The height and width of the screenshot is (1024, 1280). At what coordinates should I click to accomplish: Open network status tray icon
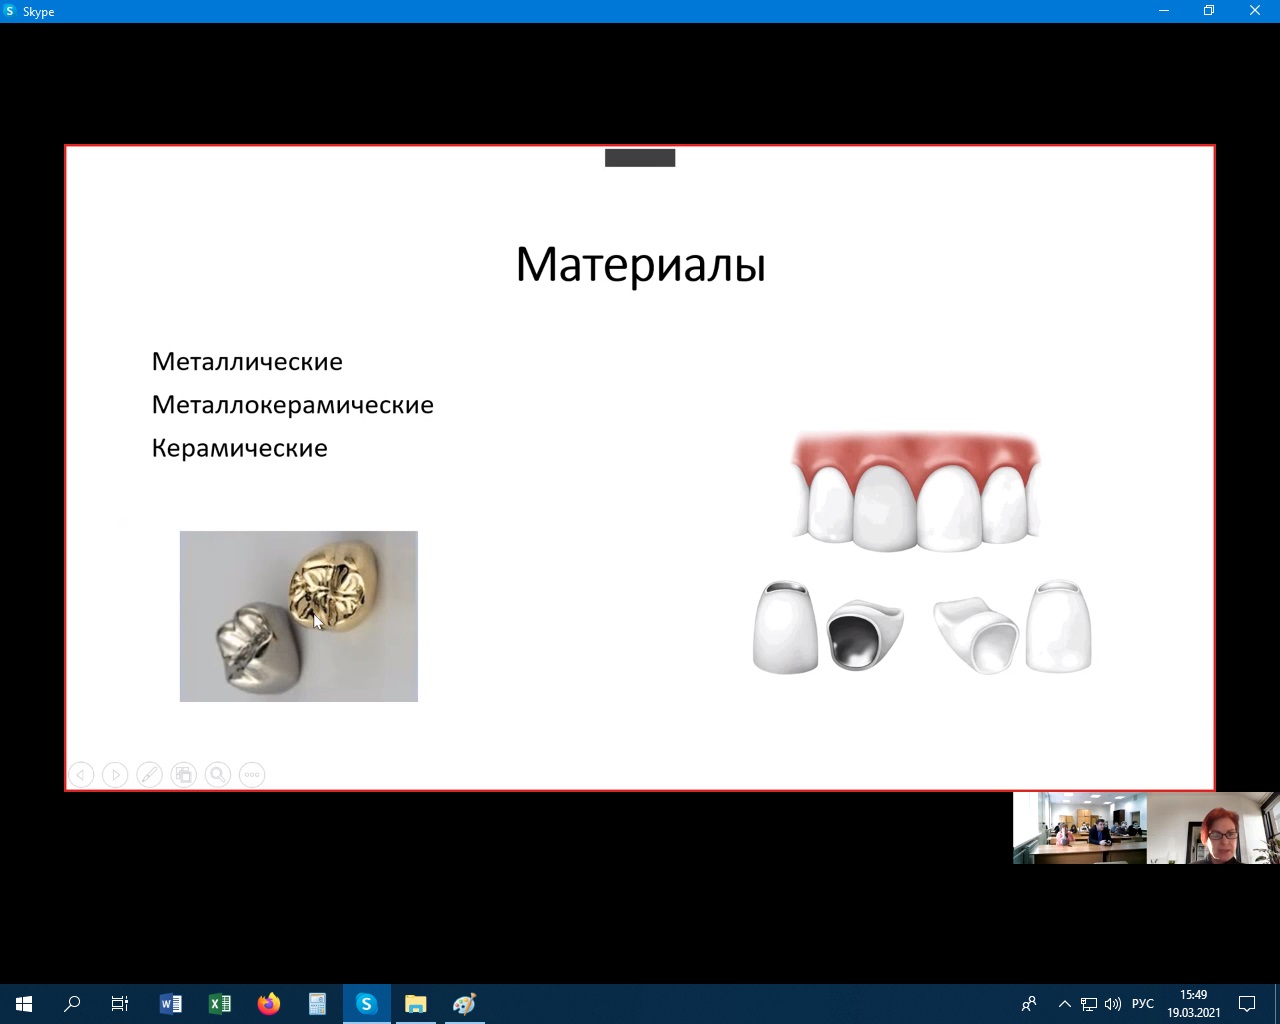(x=1089, y=1004)
